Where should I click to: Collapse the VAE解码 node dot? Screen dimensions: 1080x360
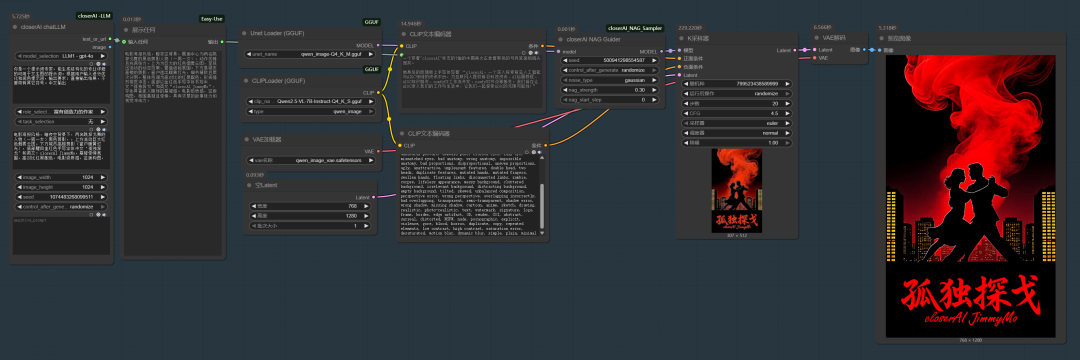pos(817,39)
